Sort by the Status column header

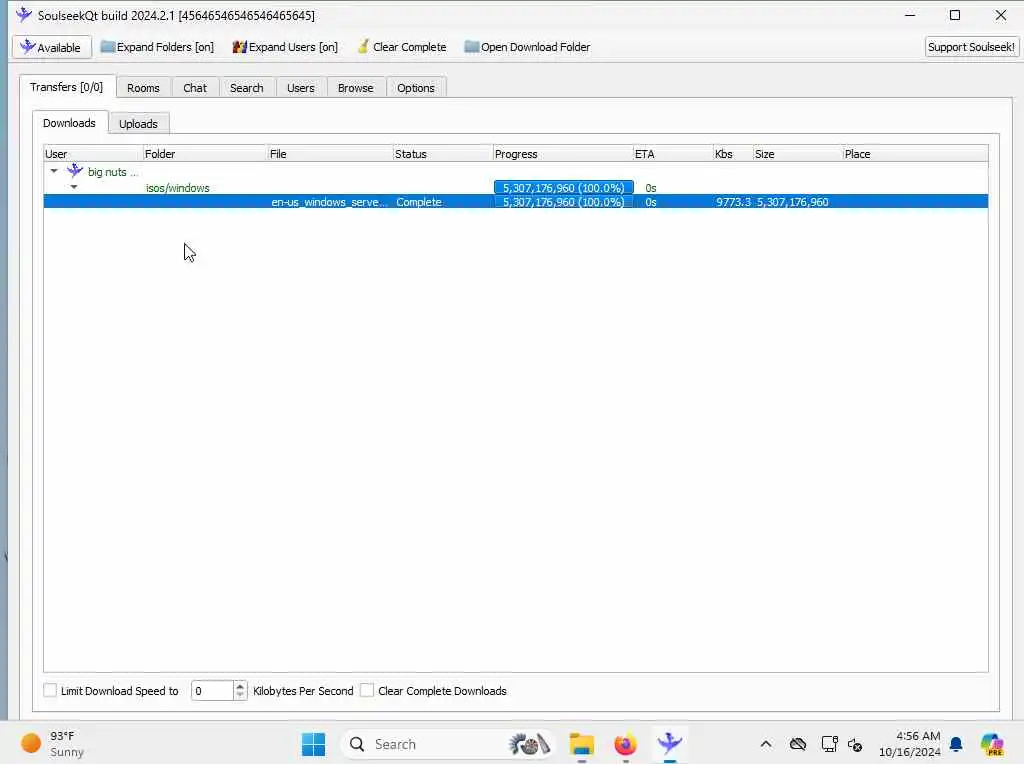[443, 153]
